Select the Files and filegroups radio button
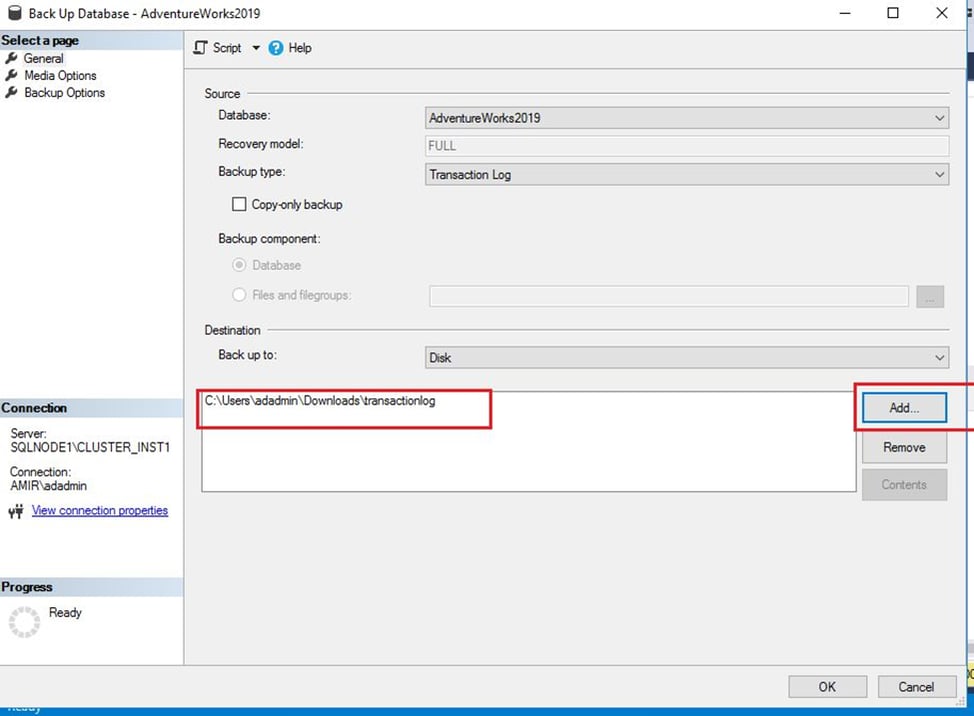 (x=239, y=295)
